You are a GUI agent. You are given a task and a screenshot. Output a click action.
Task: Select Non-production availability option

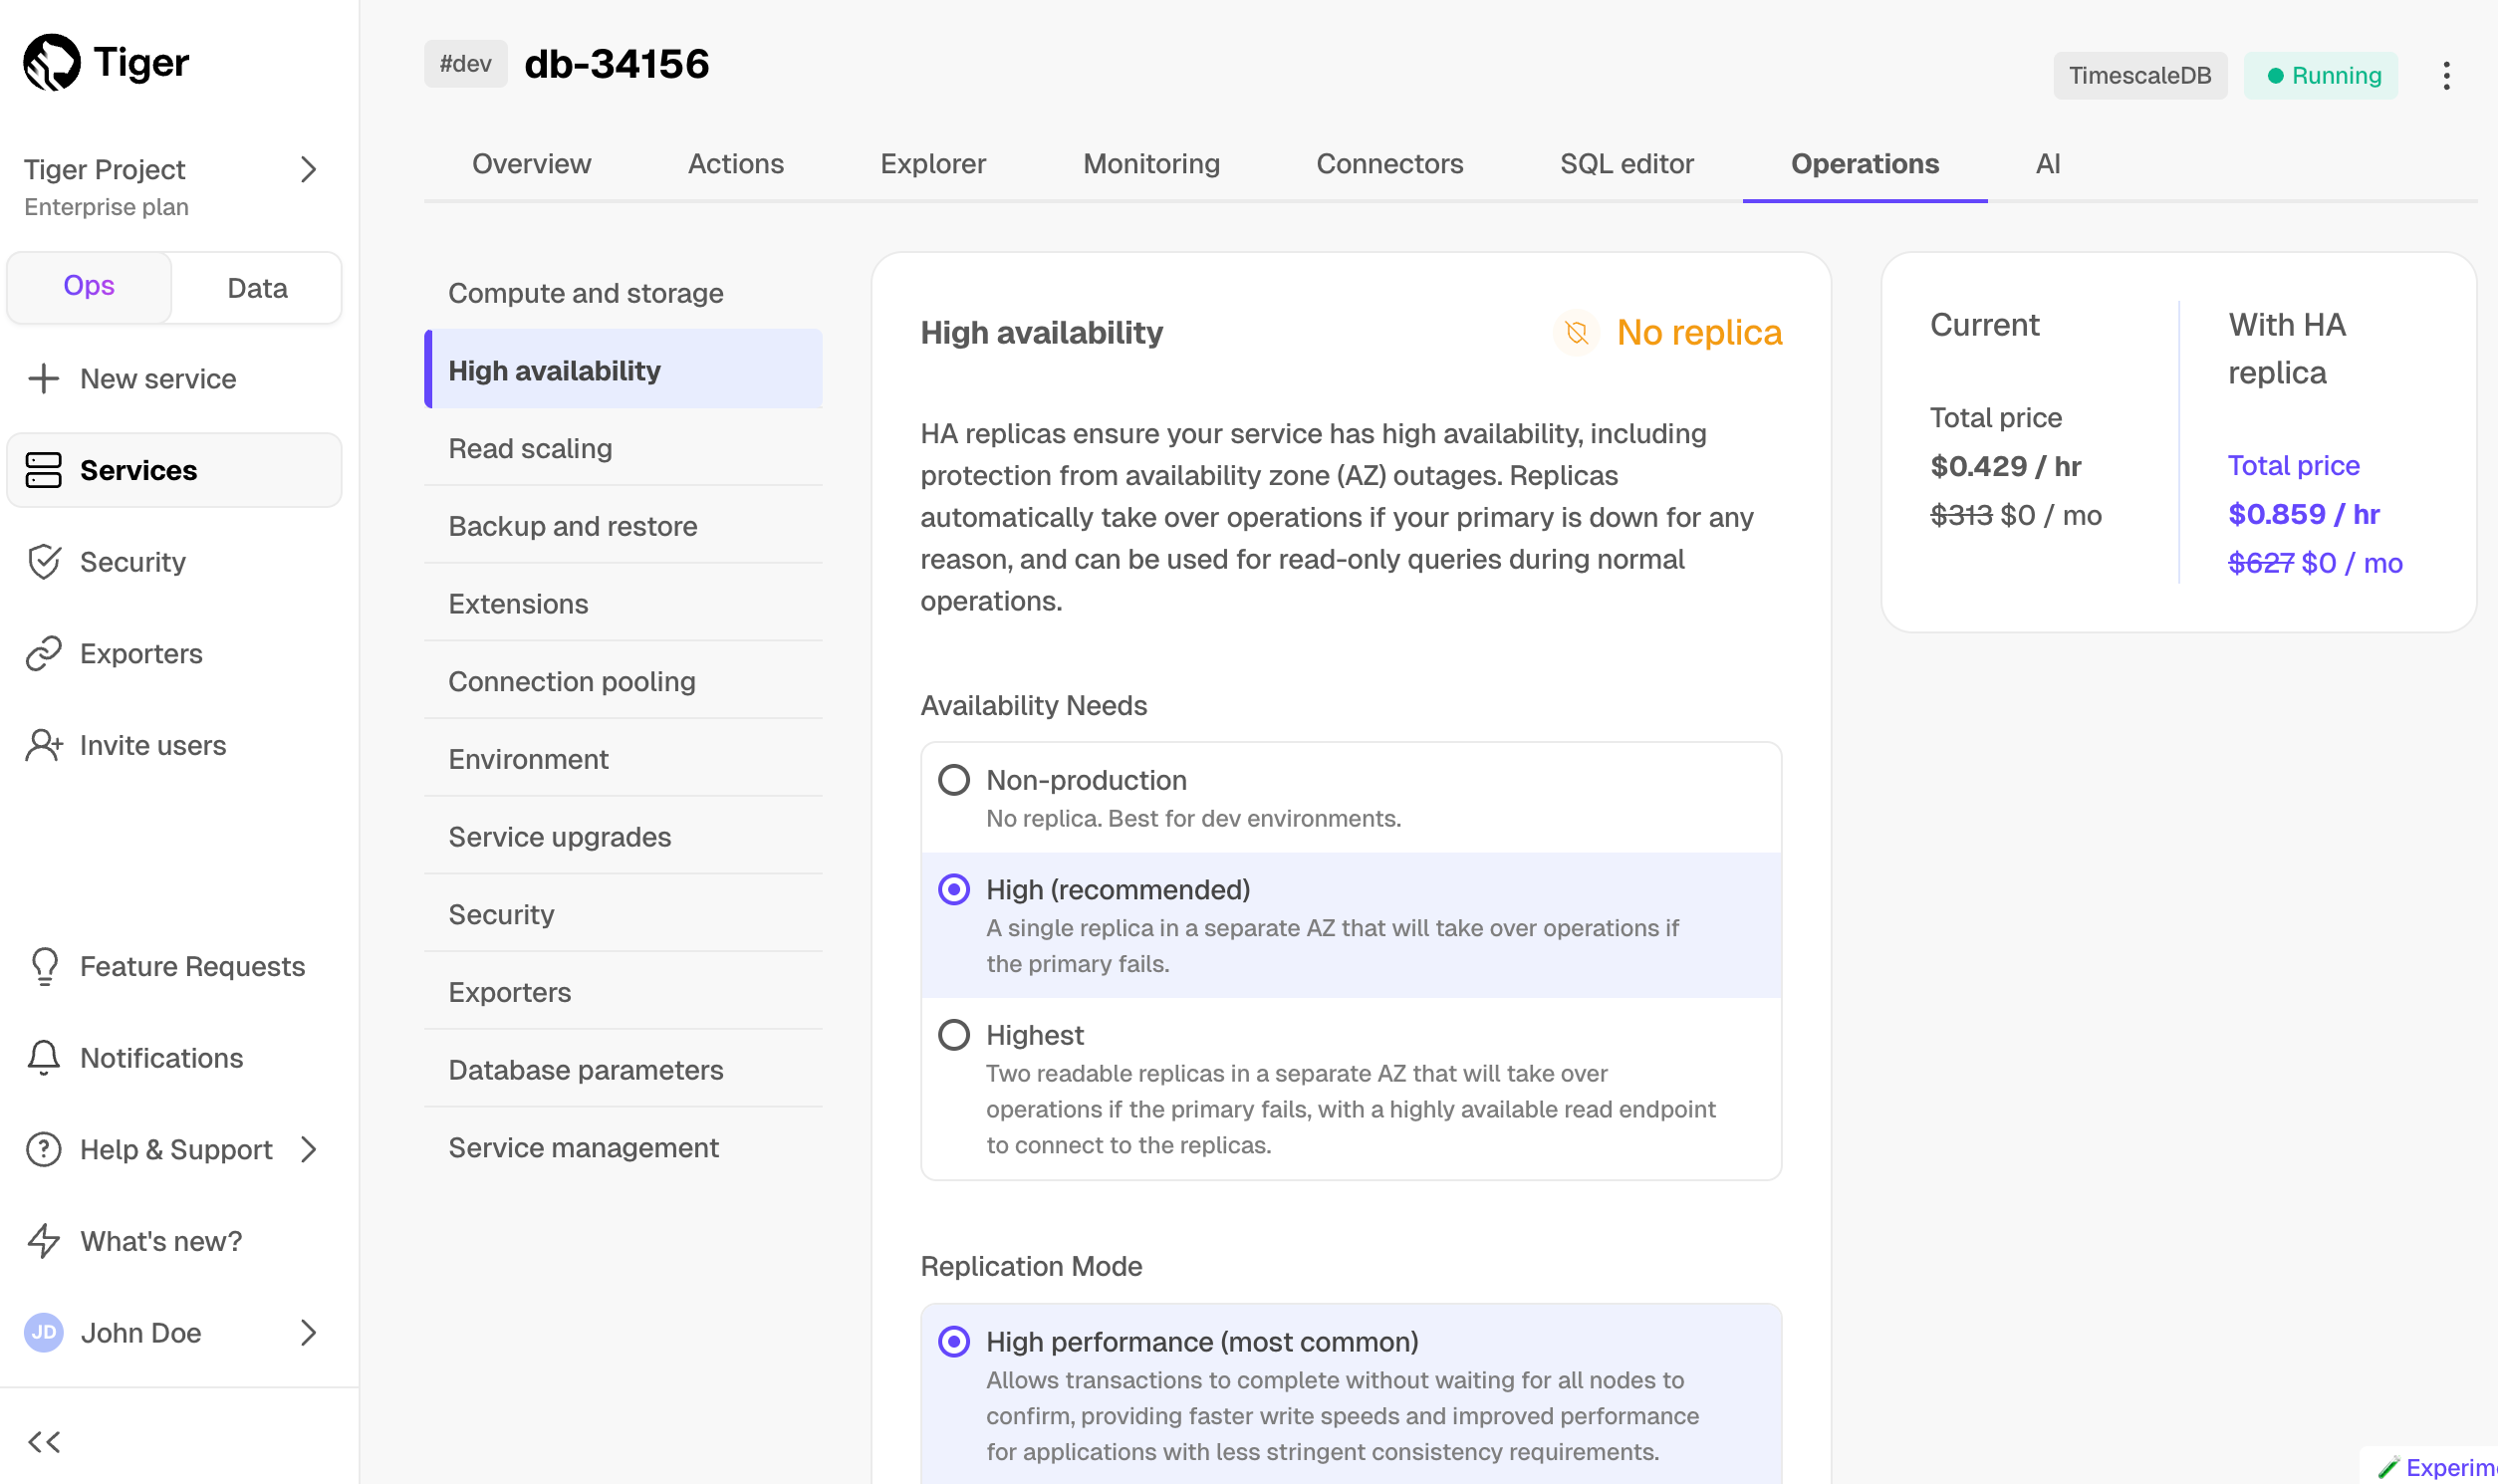[x=954, y=780]
